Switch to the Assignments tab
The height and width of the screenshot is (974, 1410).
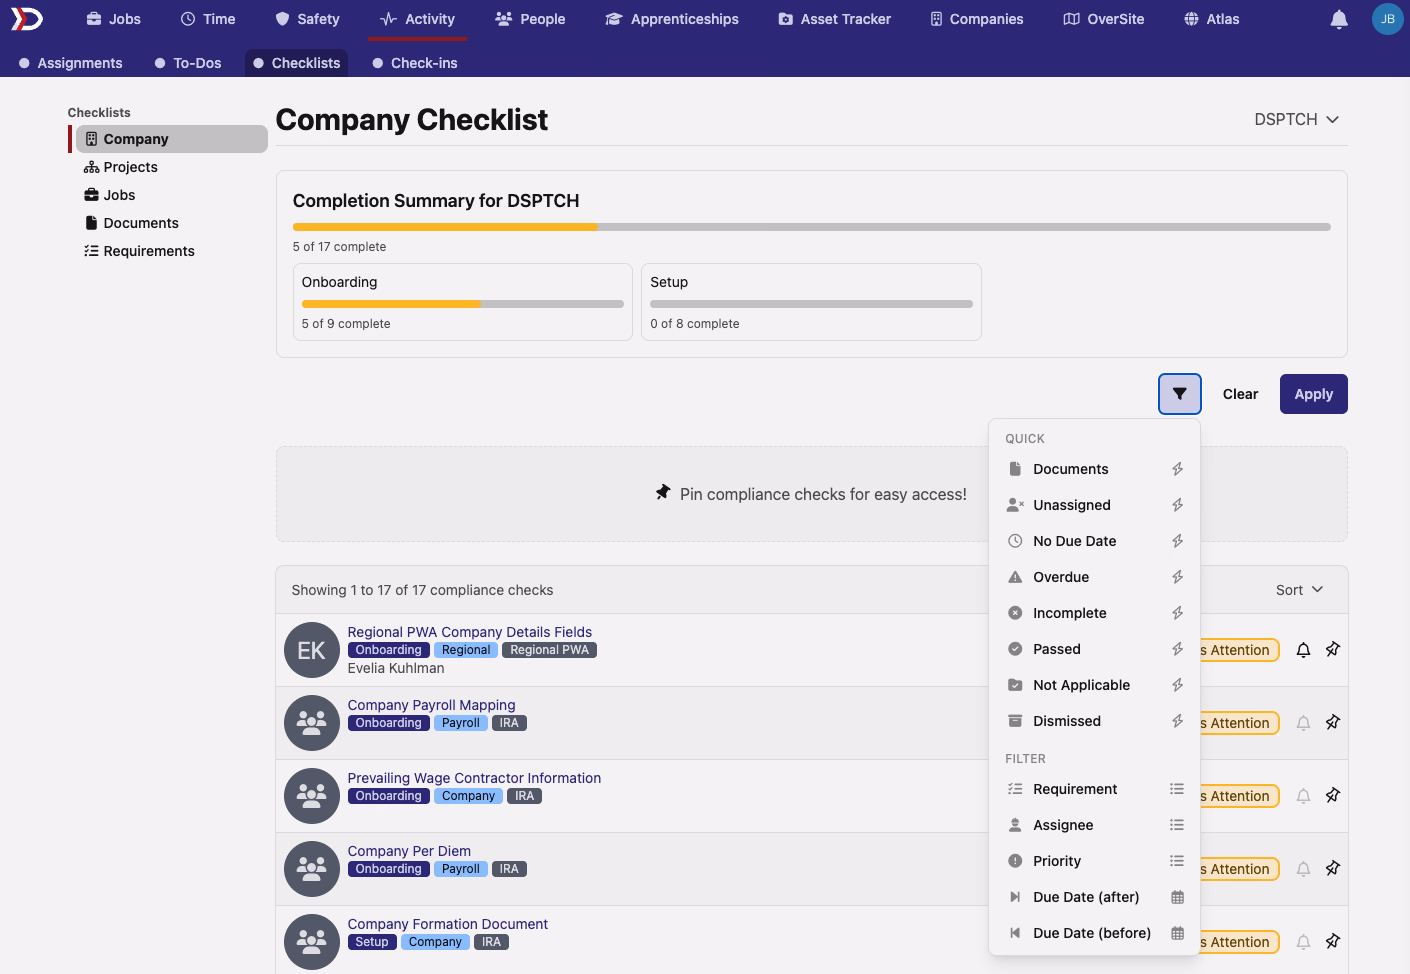(x=70, y=63)
